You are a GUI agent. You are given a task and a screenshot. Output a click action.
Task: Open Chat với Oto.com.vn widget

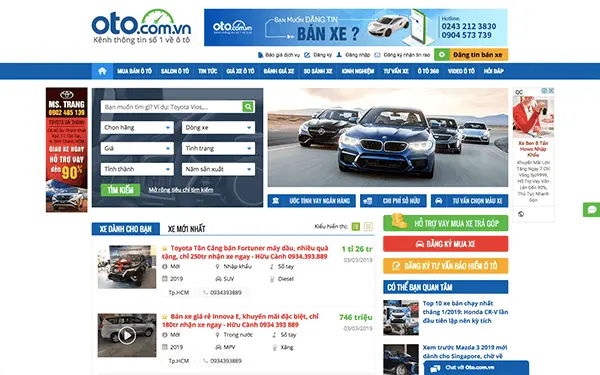tap(476, 368)
